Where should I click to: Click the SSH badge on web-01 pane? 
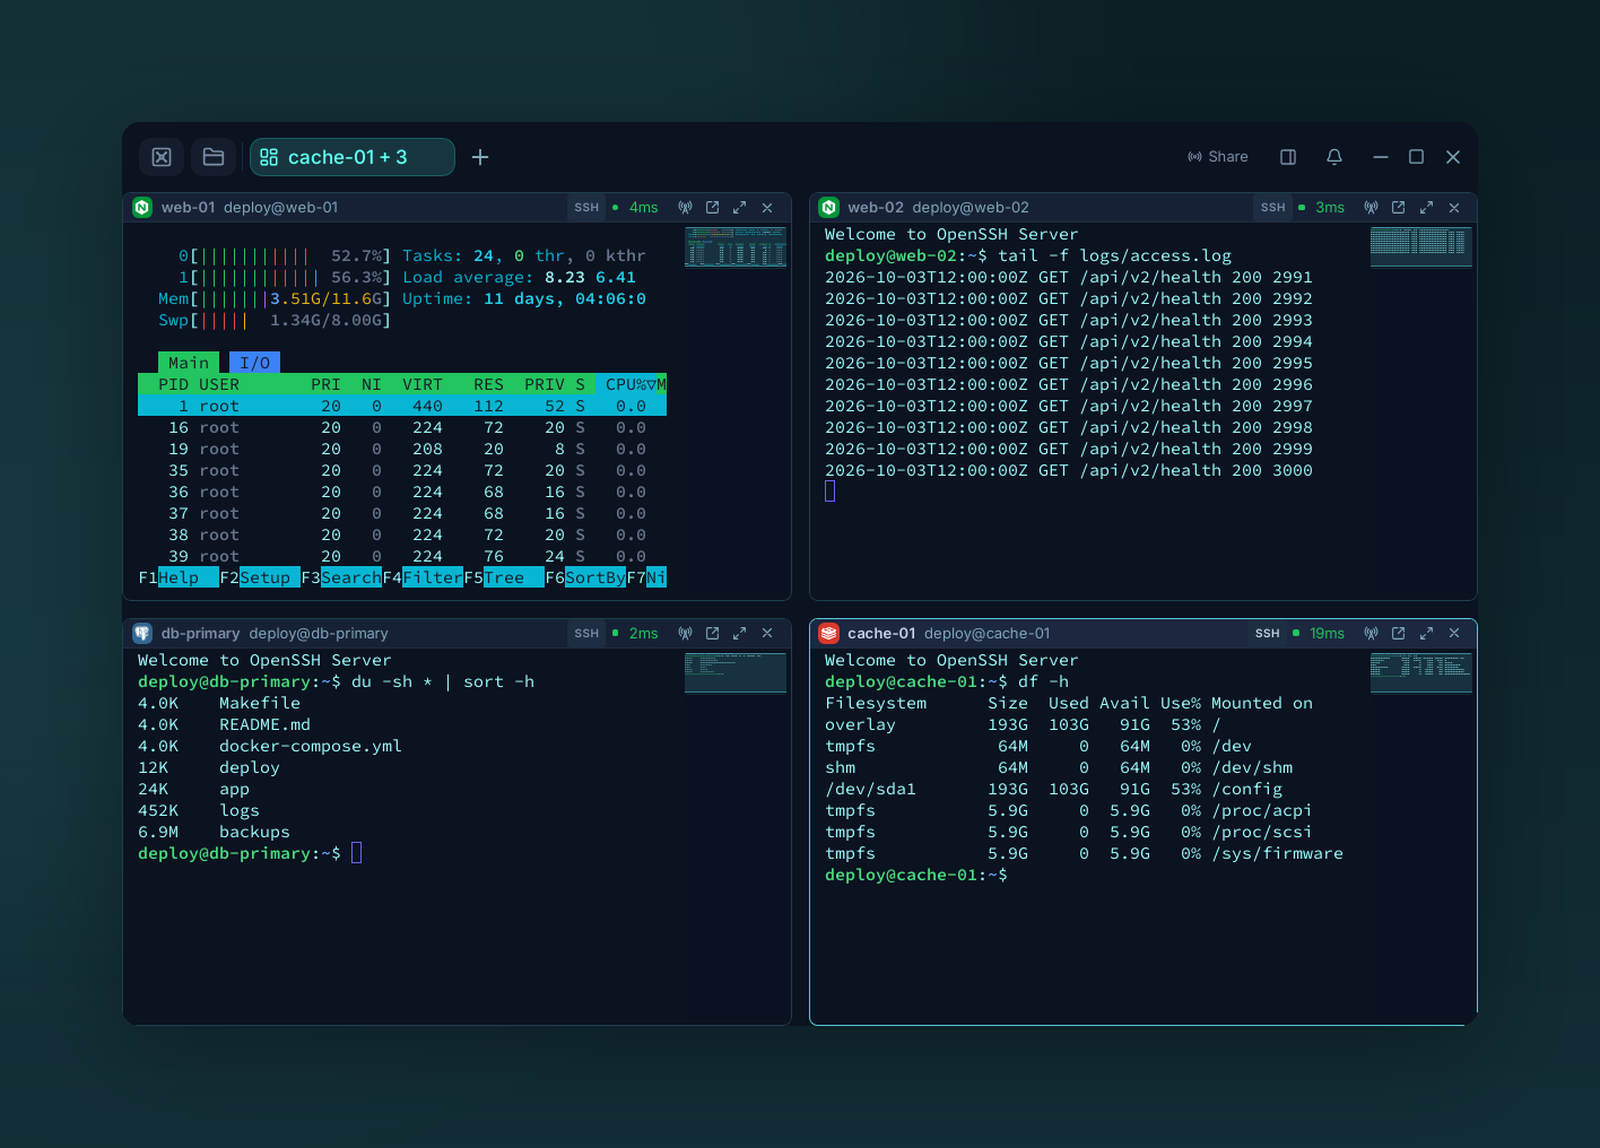click(586, 208)
